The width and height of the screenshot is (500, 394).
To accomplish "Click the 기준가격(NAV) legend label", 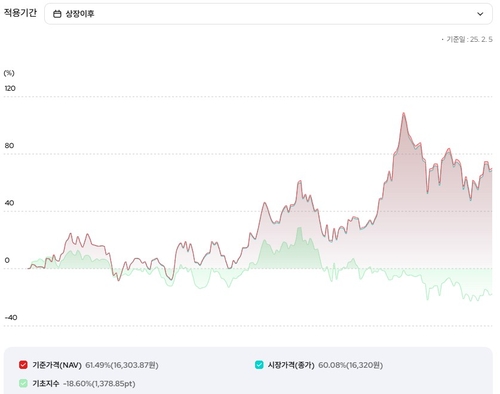I will click(x=57, y=365).
